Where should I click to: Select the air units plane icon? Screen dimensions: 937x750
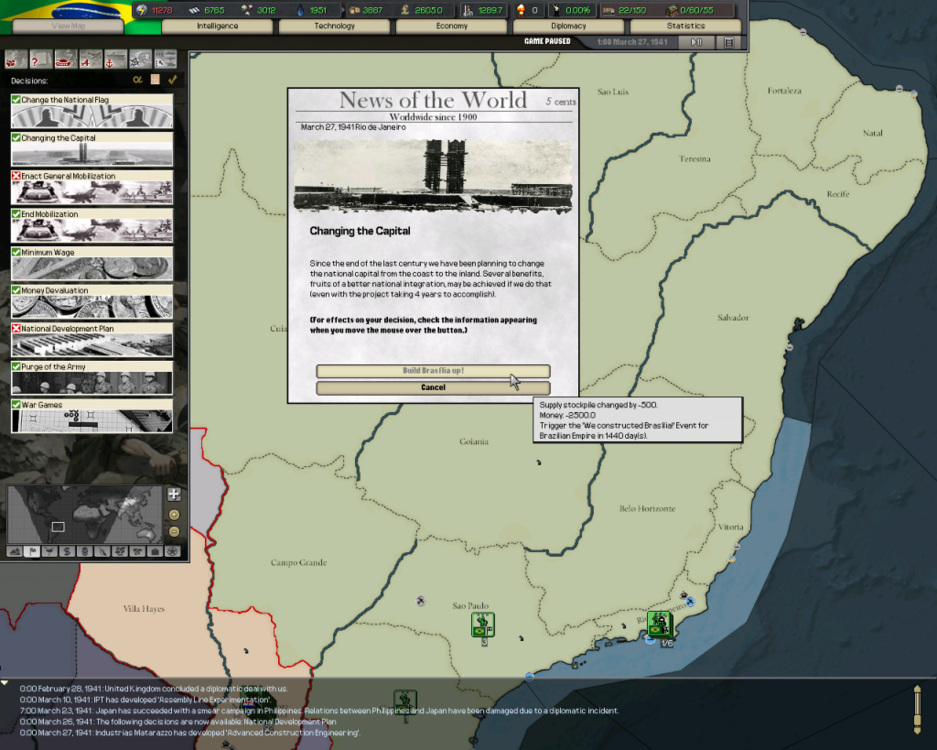coord(91,60)
